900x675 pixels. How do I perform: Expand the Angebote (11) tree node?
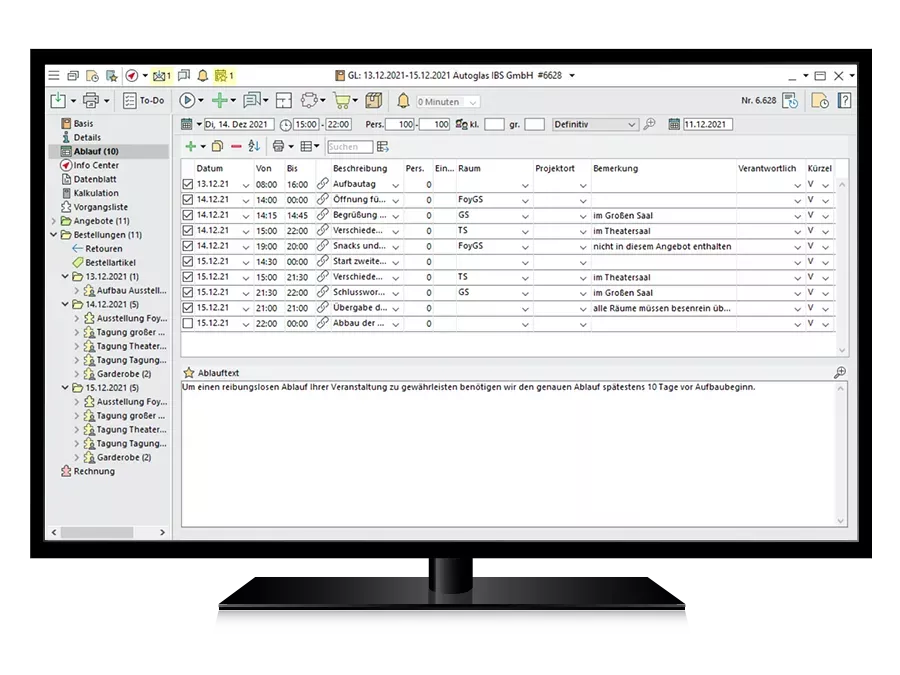54,221
